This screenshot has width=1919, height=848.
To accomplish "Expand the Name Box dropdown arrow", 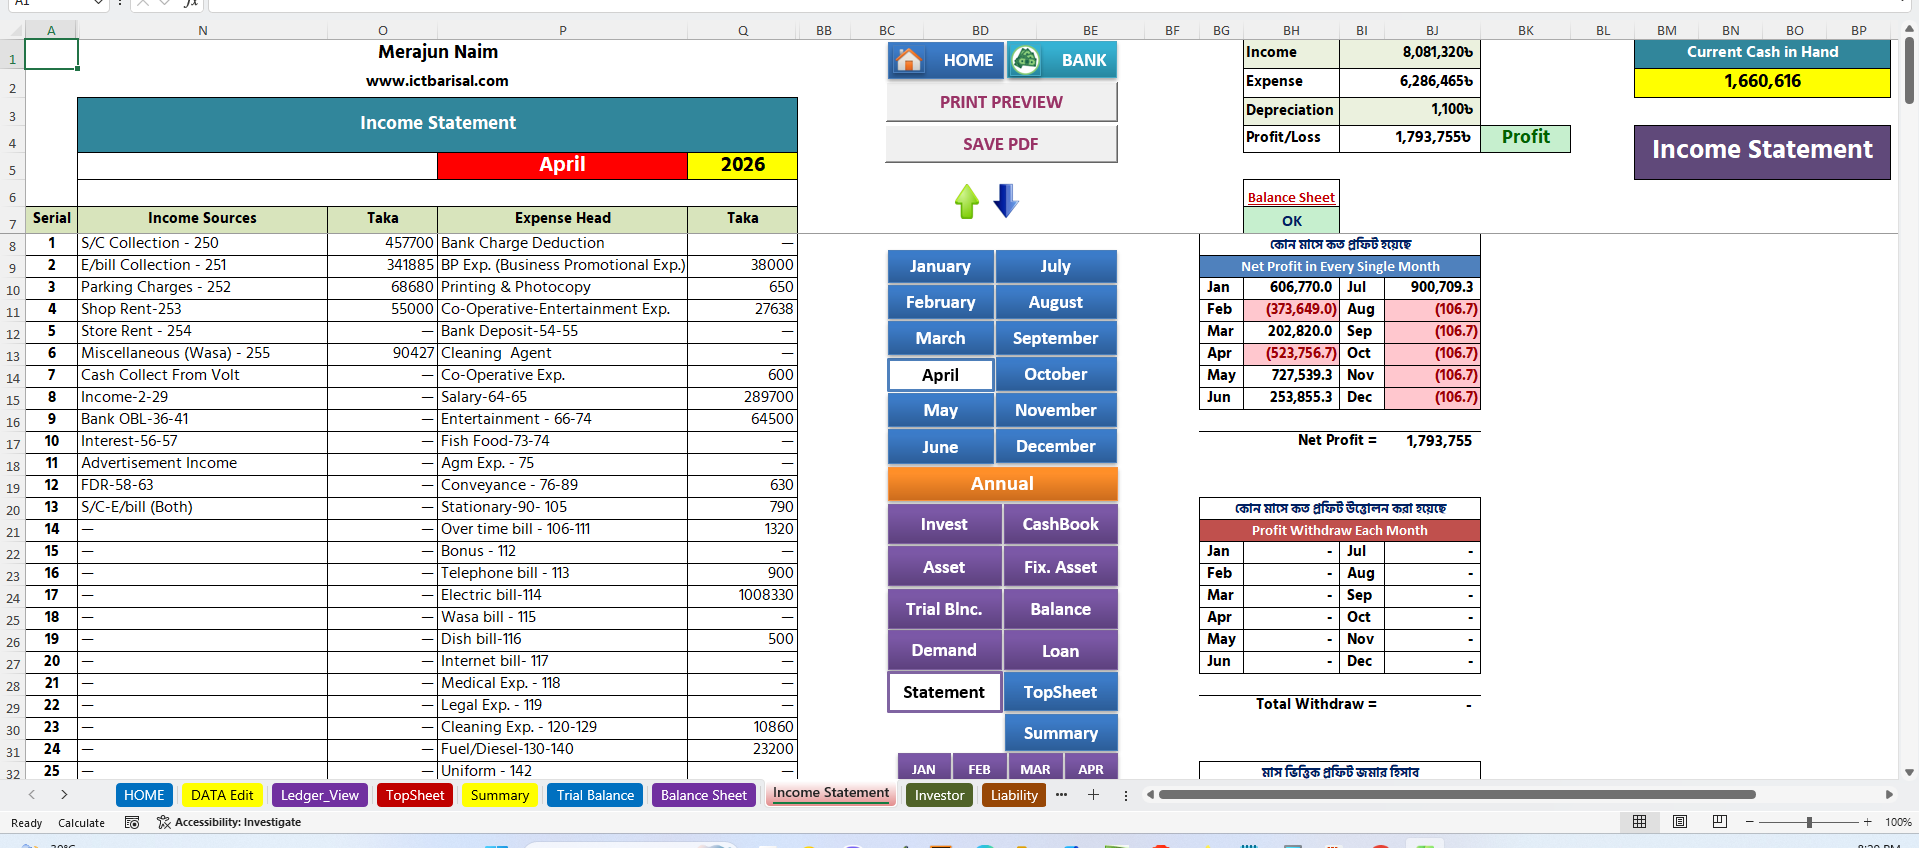I will 98,4.
